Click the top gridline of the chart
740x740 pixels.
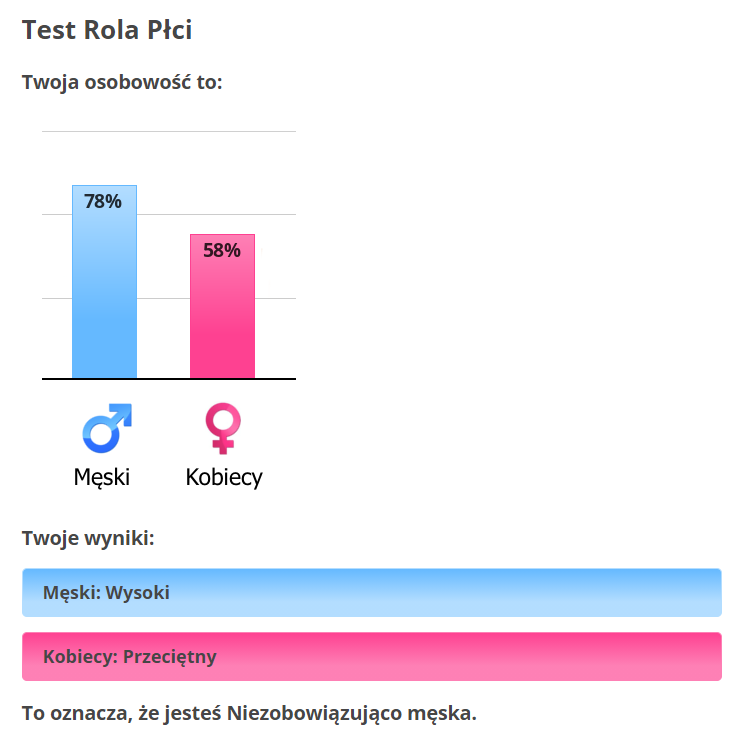pyautogui.click(x=169, y=131)
